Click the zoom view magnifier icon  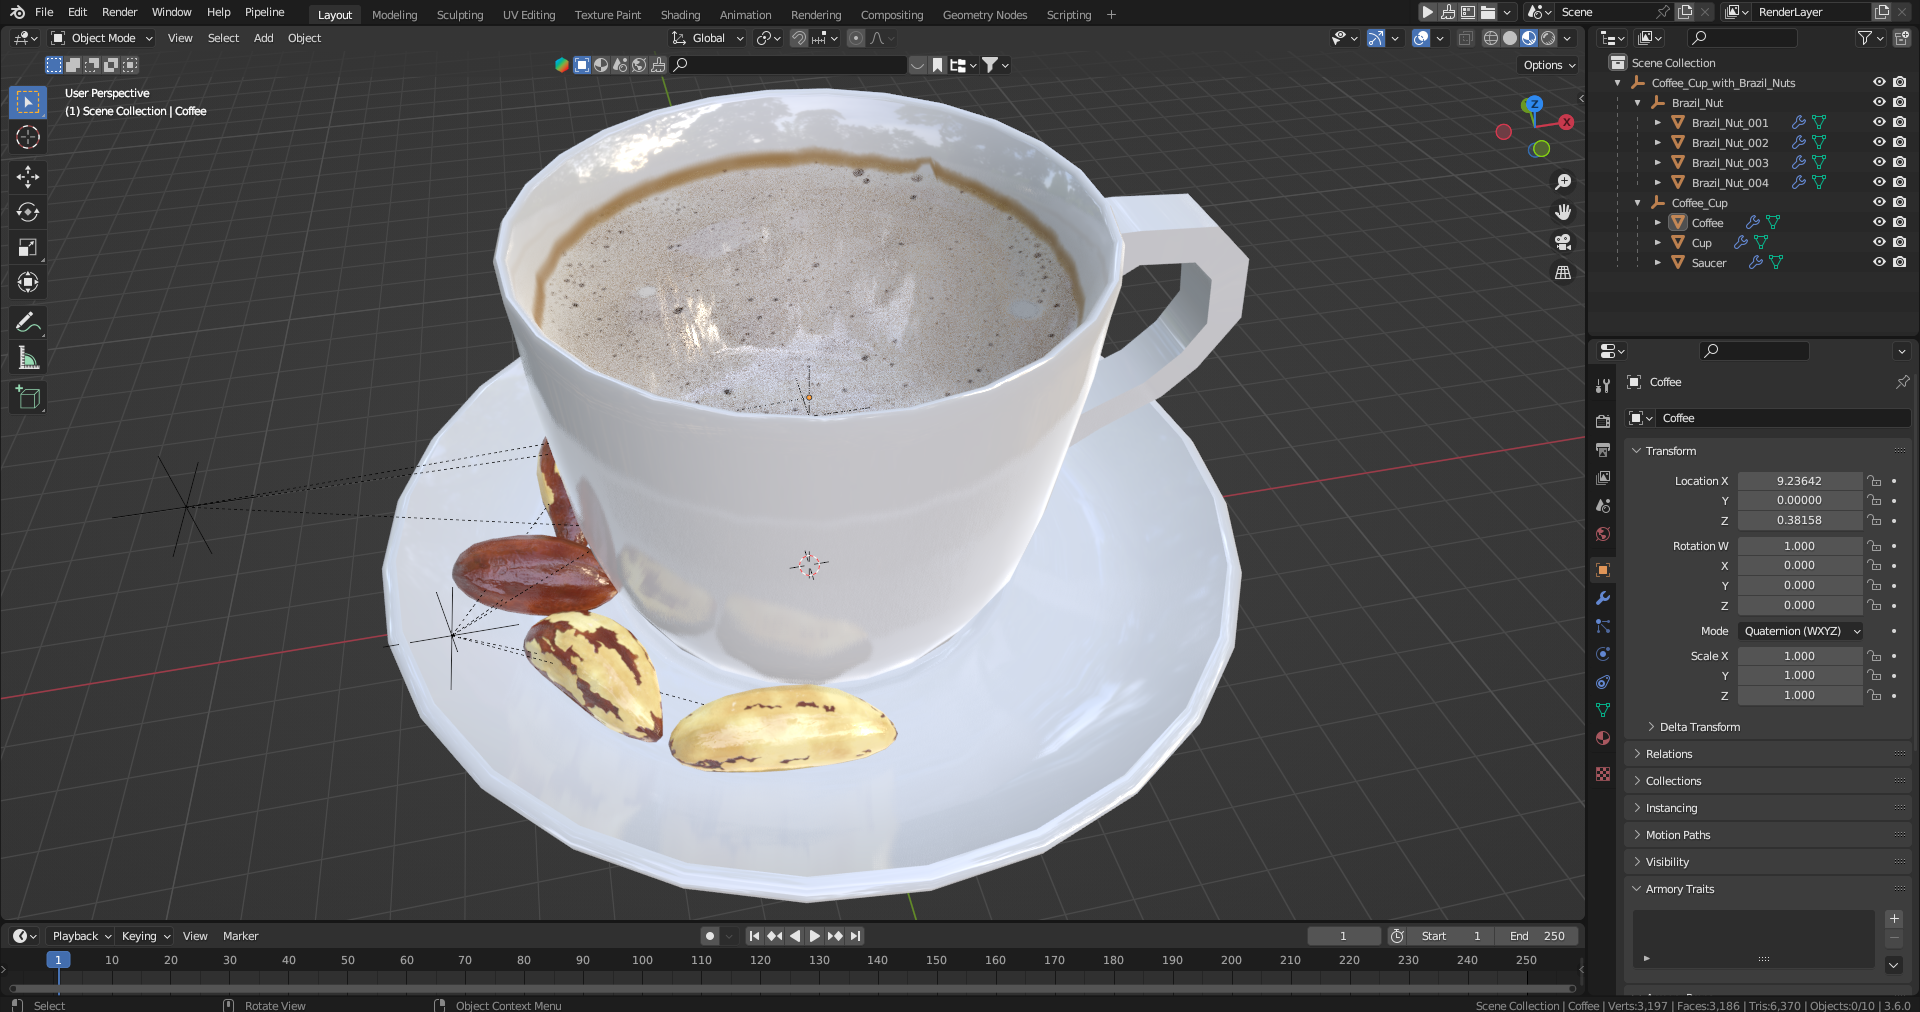pyautogui.click(x=1563, y=182)
